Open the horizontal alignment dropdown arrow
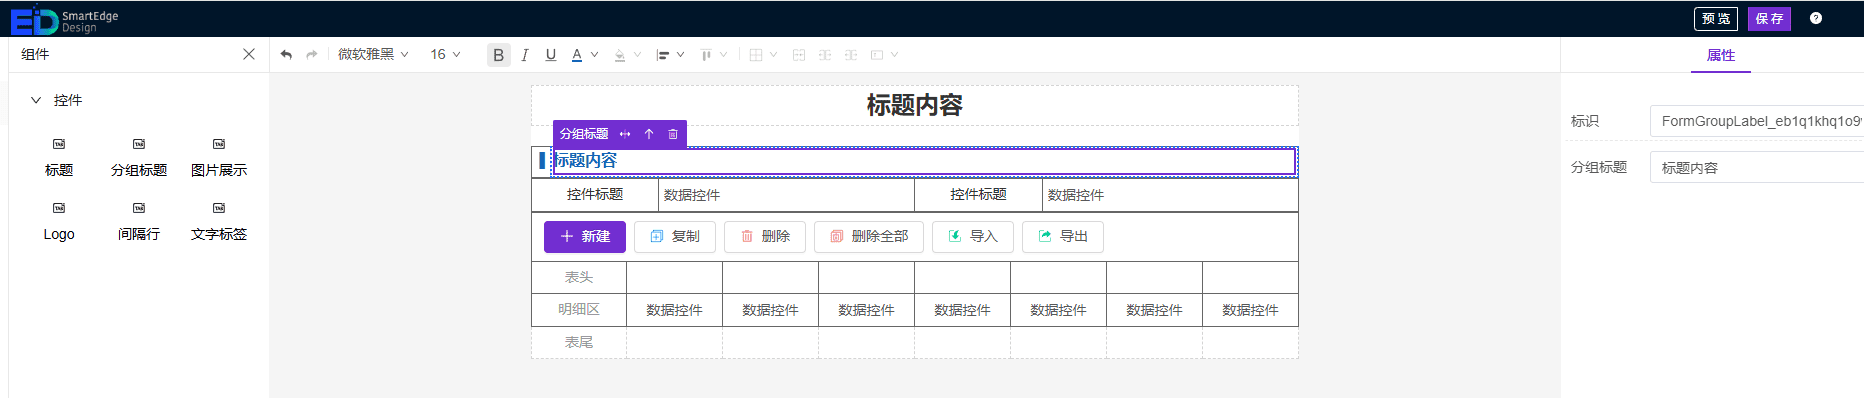 click(681, 55)
